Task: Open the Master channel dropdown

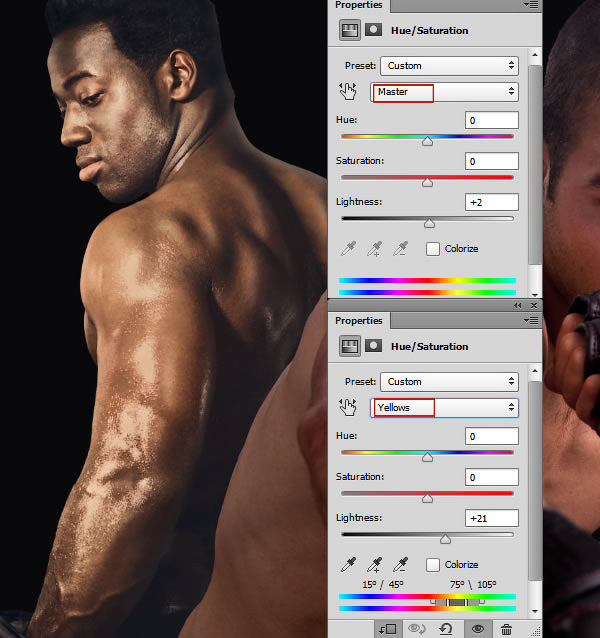Action: click(x=444, y=92)
